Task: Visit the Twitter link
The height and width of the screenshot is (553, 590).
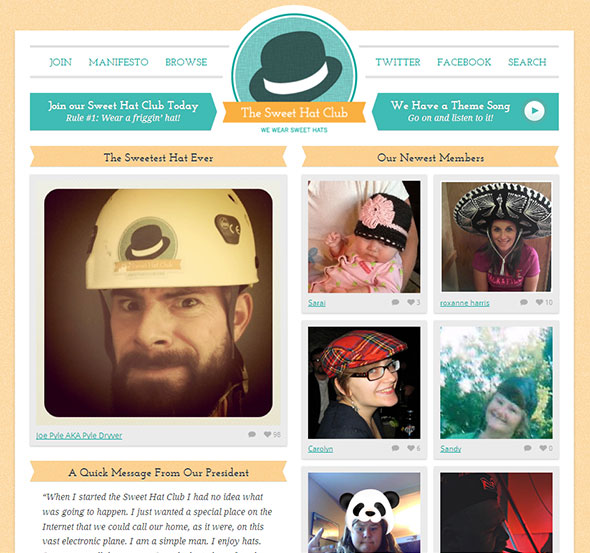Action: pyautogui.click(x=398, y=62)
